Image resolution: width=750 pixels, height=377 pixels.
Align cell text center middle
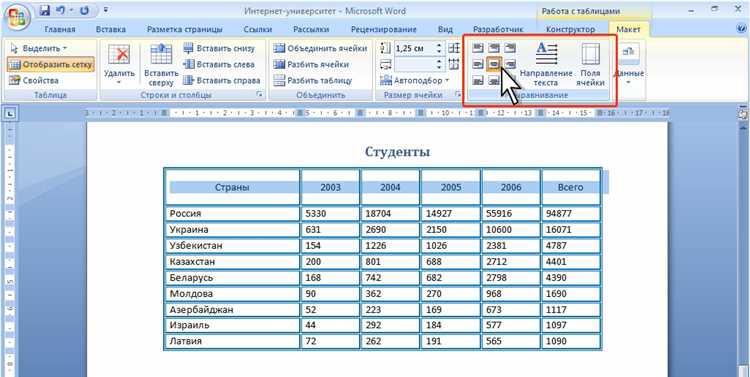coord(494,64)
